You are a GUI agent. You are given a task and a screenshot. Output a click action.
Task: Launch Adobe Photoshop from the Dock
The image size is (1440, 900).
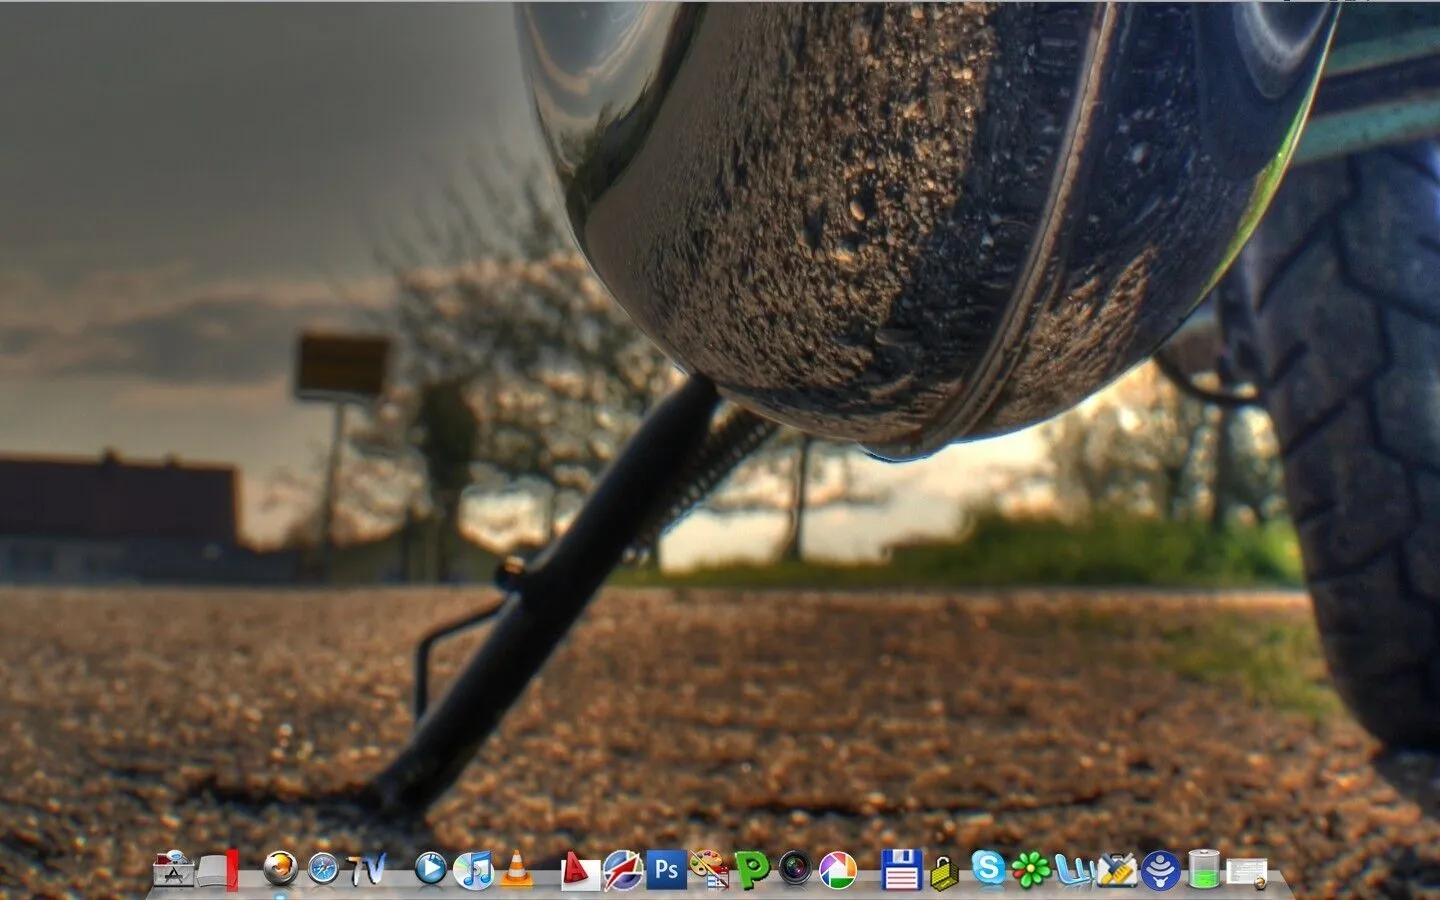click(x=666, y=869)
